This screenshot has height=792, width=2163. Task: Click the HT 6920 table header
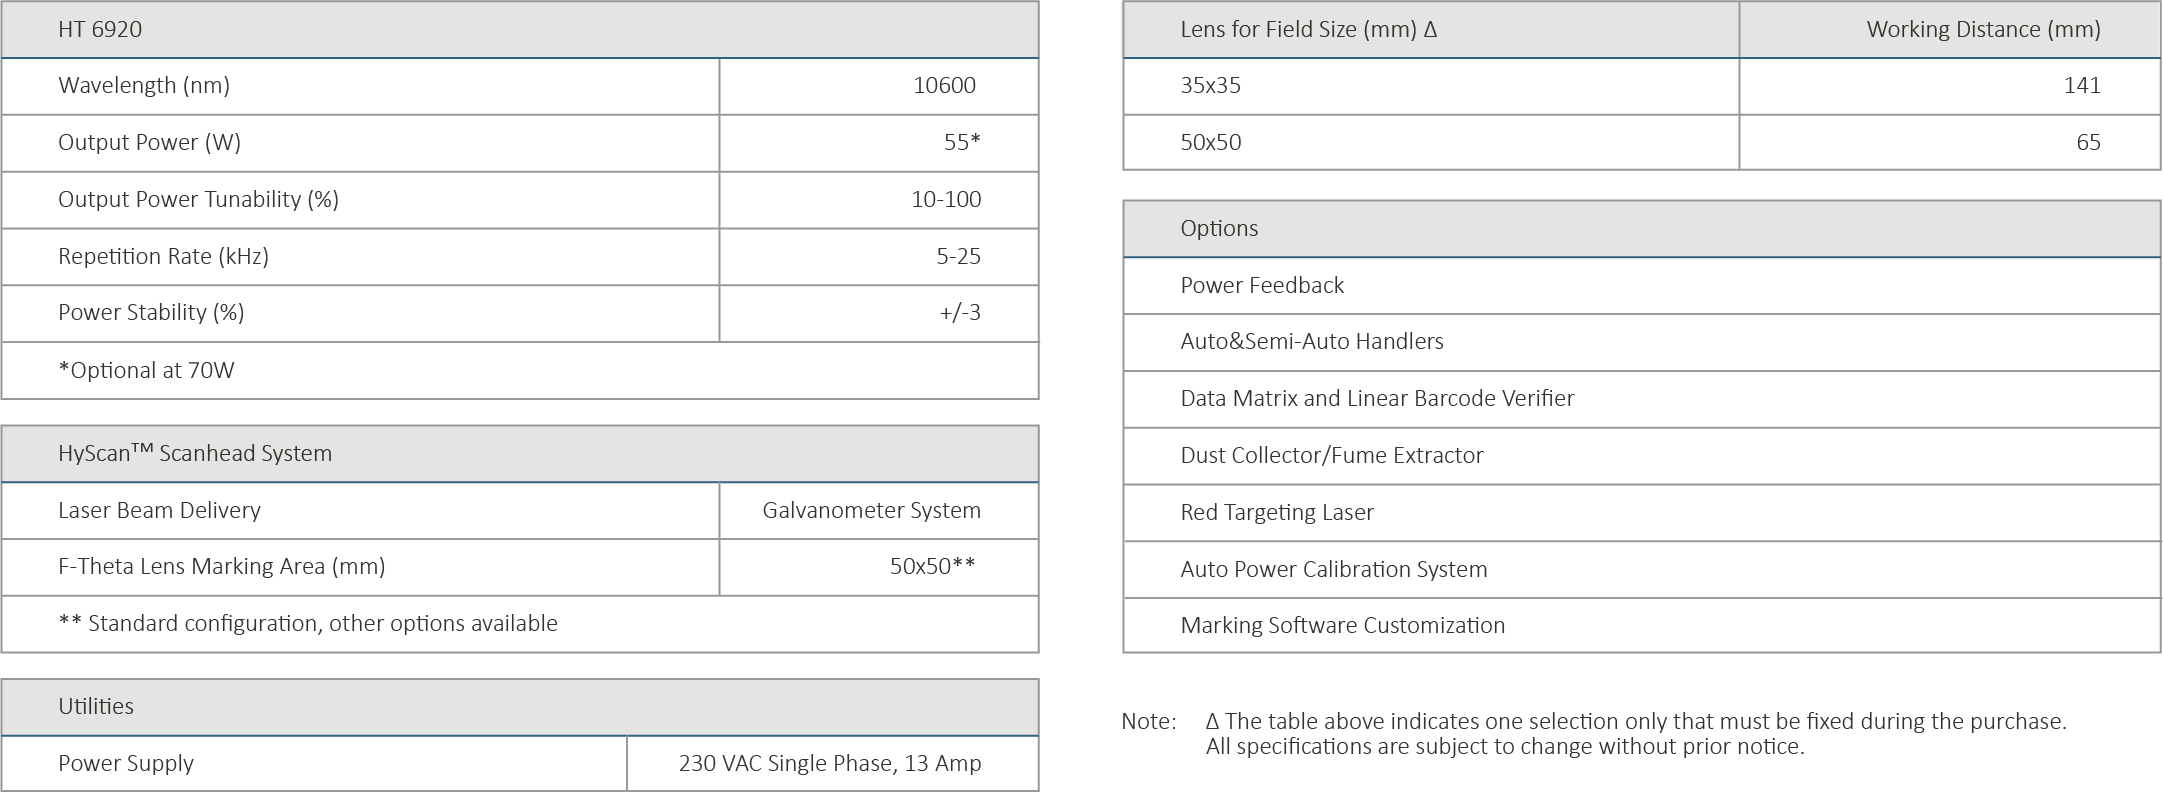[x=100, y=30]
